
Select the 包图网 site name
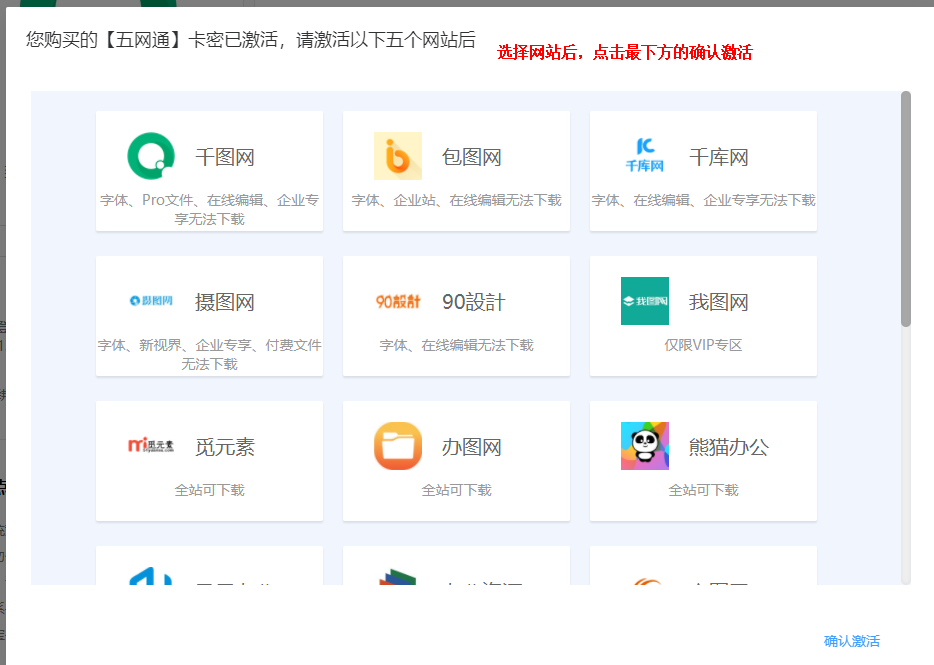472,157
